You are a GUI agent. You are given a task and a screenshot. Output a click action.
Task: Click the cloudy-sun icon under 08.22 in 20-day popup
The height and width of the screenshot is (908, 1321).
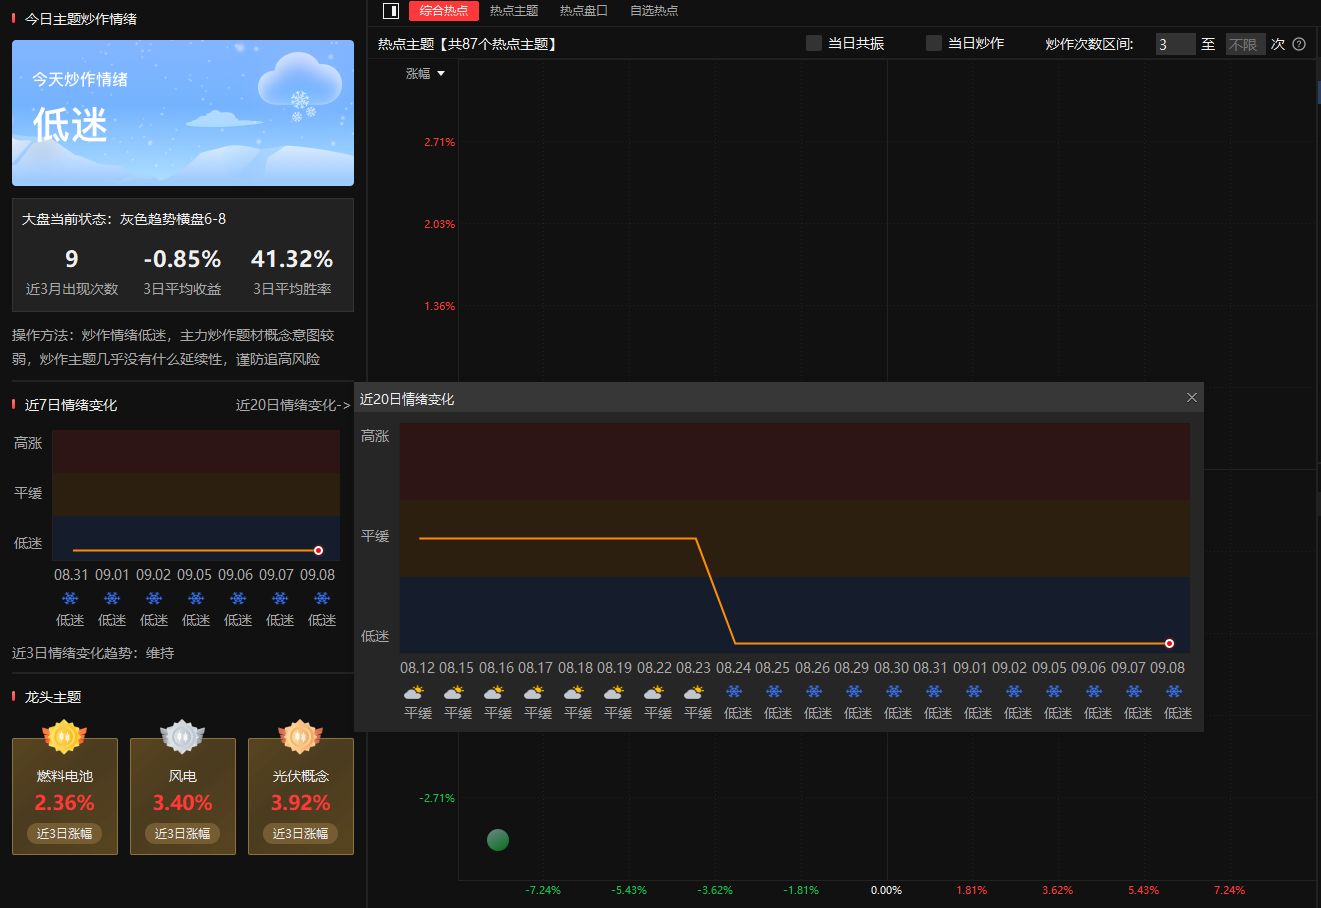654,692
